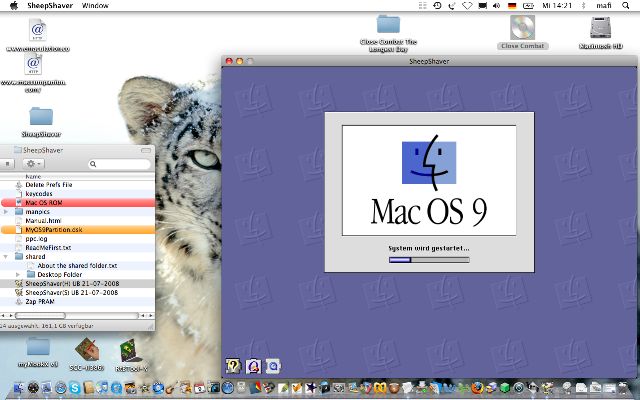This screenshot has height=400, width=640.
Task: Open Finder from the Dock
Action: 19,388
